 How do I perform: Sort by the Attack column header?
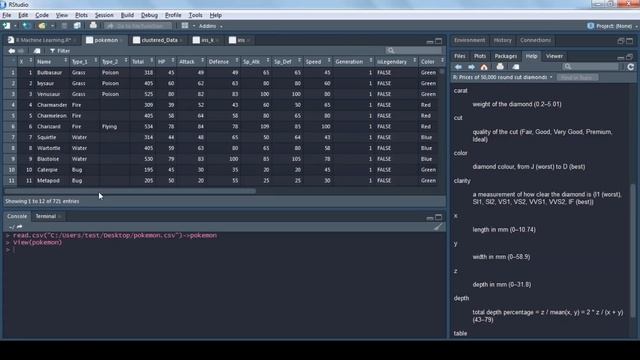pos(191,62)
